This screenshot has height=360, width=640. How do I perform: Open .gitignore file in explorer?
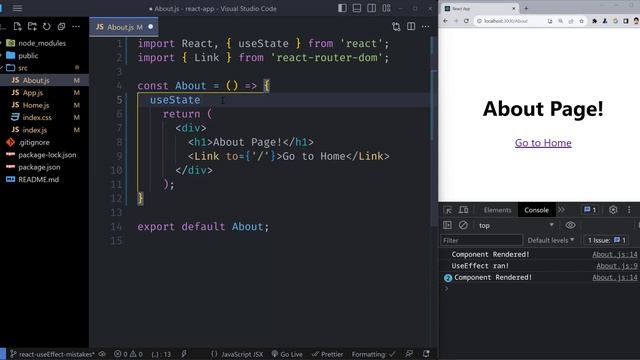tap(33, 142)
